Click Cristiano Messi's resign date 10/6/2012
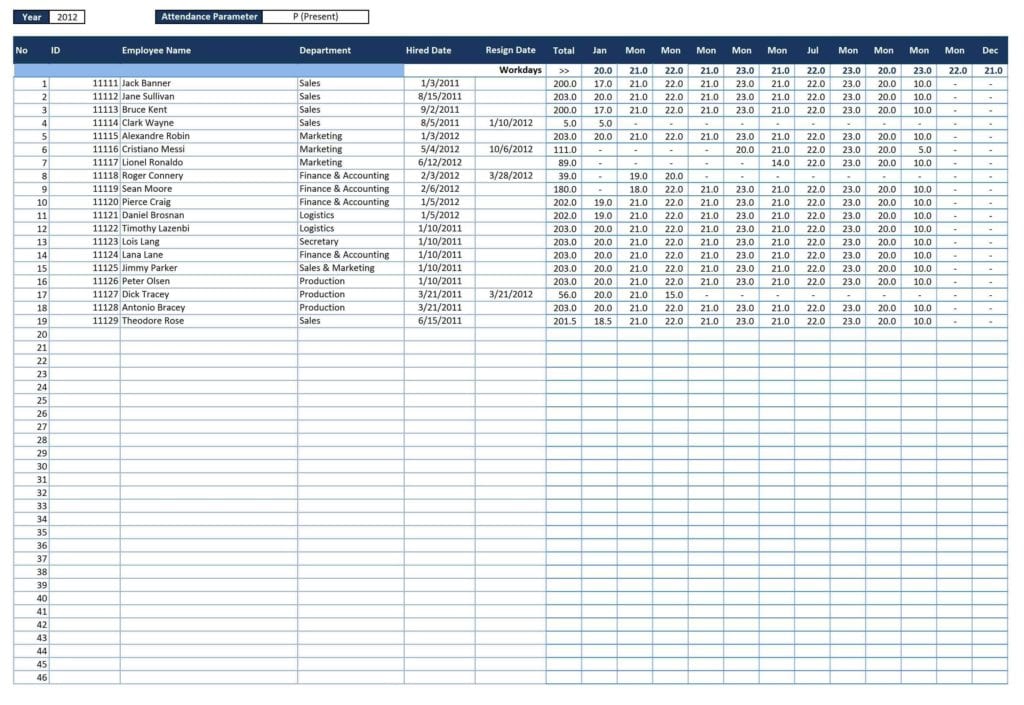Screen dimensions: 1024x705 point(510,149)
